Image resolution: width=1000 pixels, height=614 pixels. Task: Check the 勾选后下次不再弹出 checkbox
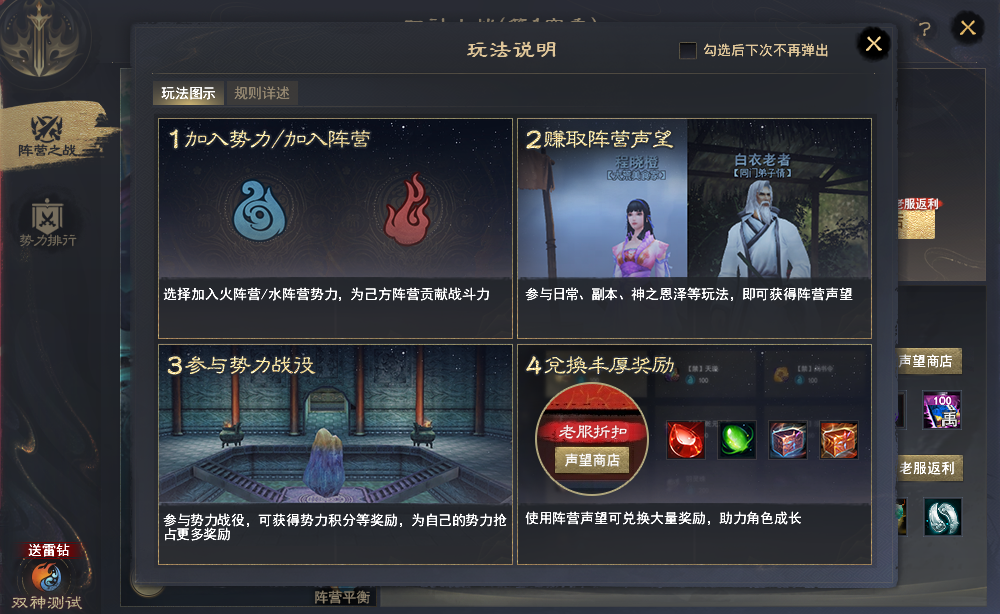pyautogui.click(x=688, y=50)
